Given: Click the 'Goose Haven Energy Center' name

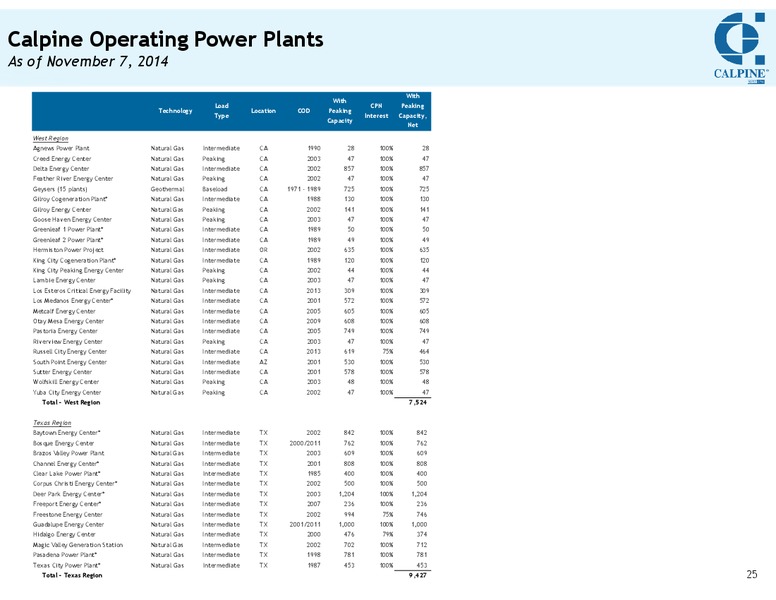Looking at the screenshot, I should 72,220.
